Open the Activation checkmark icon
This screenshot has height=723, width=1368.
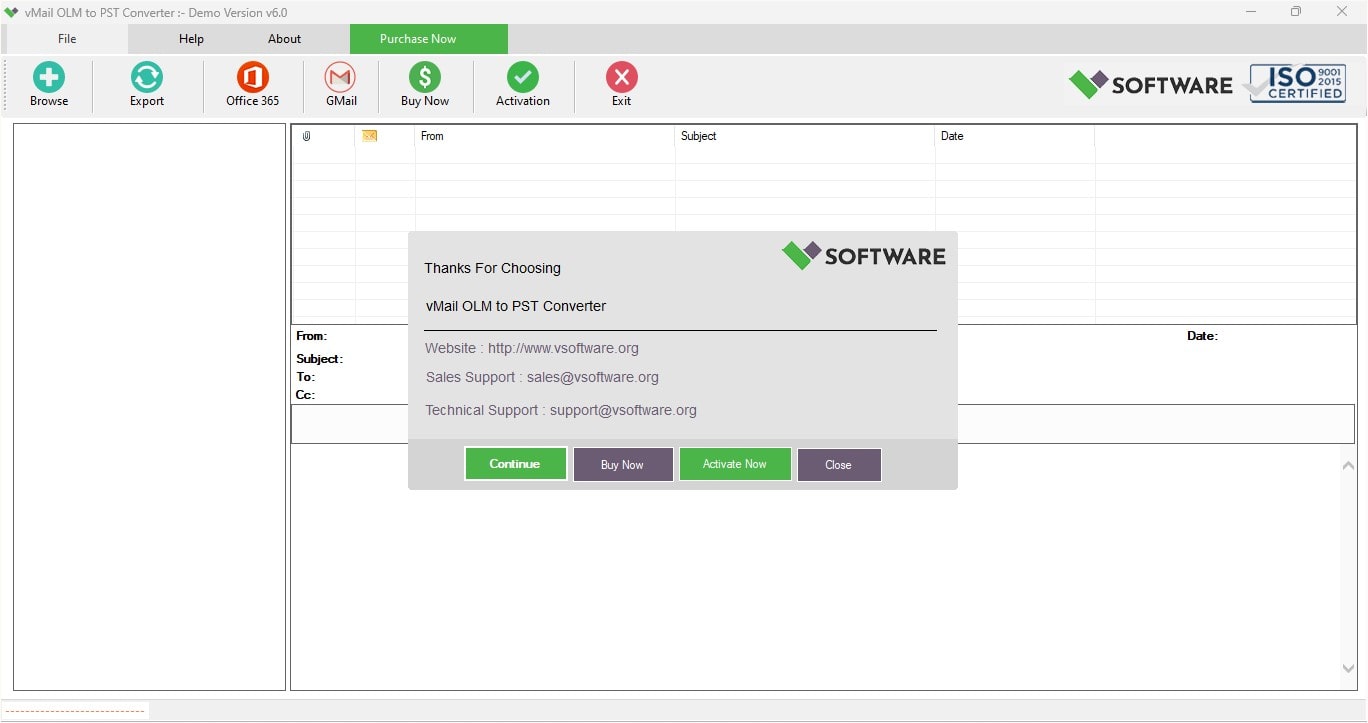click(x=522, y=77)
